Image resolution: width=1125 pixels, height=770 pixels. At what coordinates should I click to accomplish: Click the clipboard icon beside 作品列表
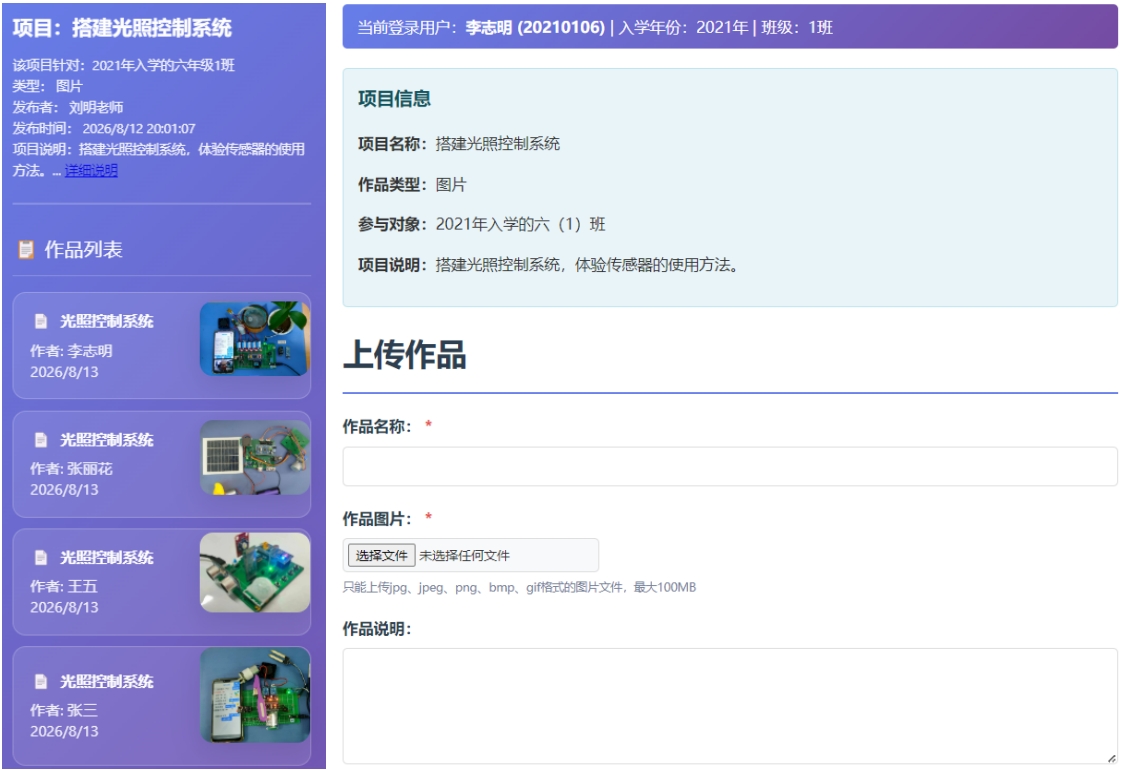(26, 249)
